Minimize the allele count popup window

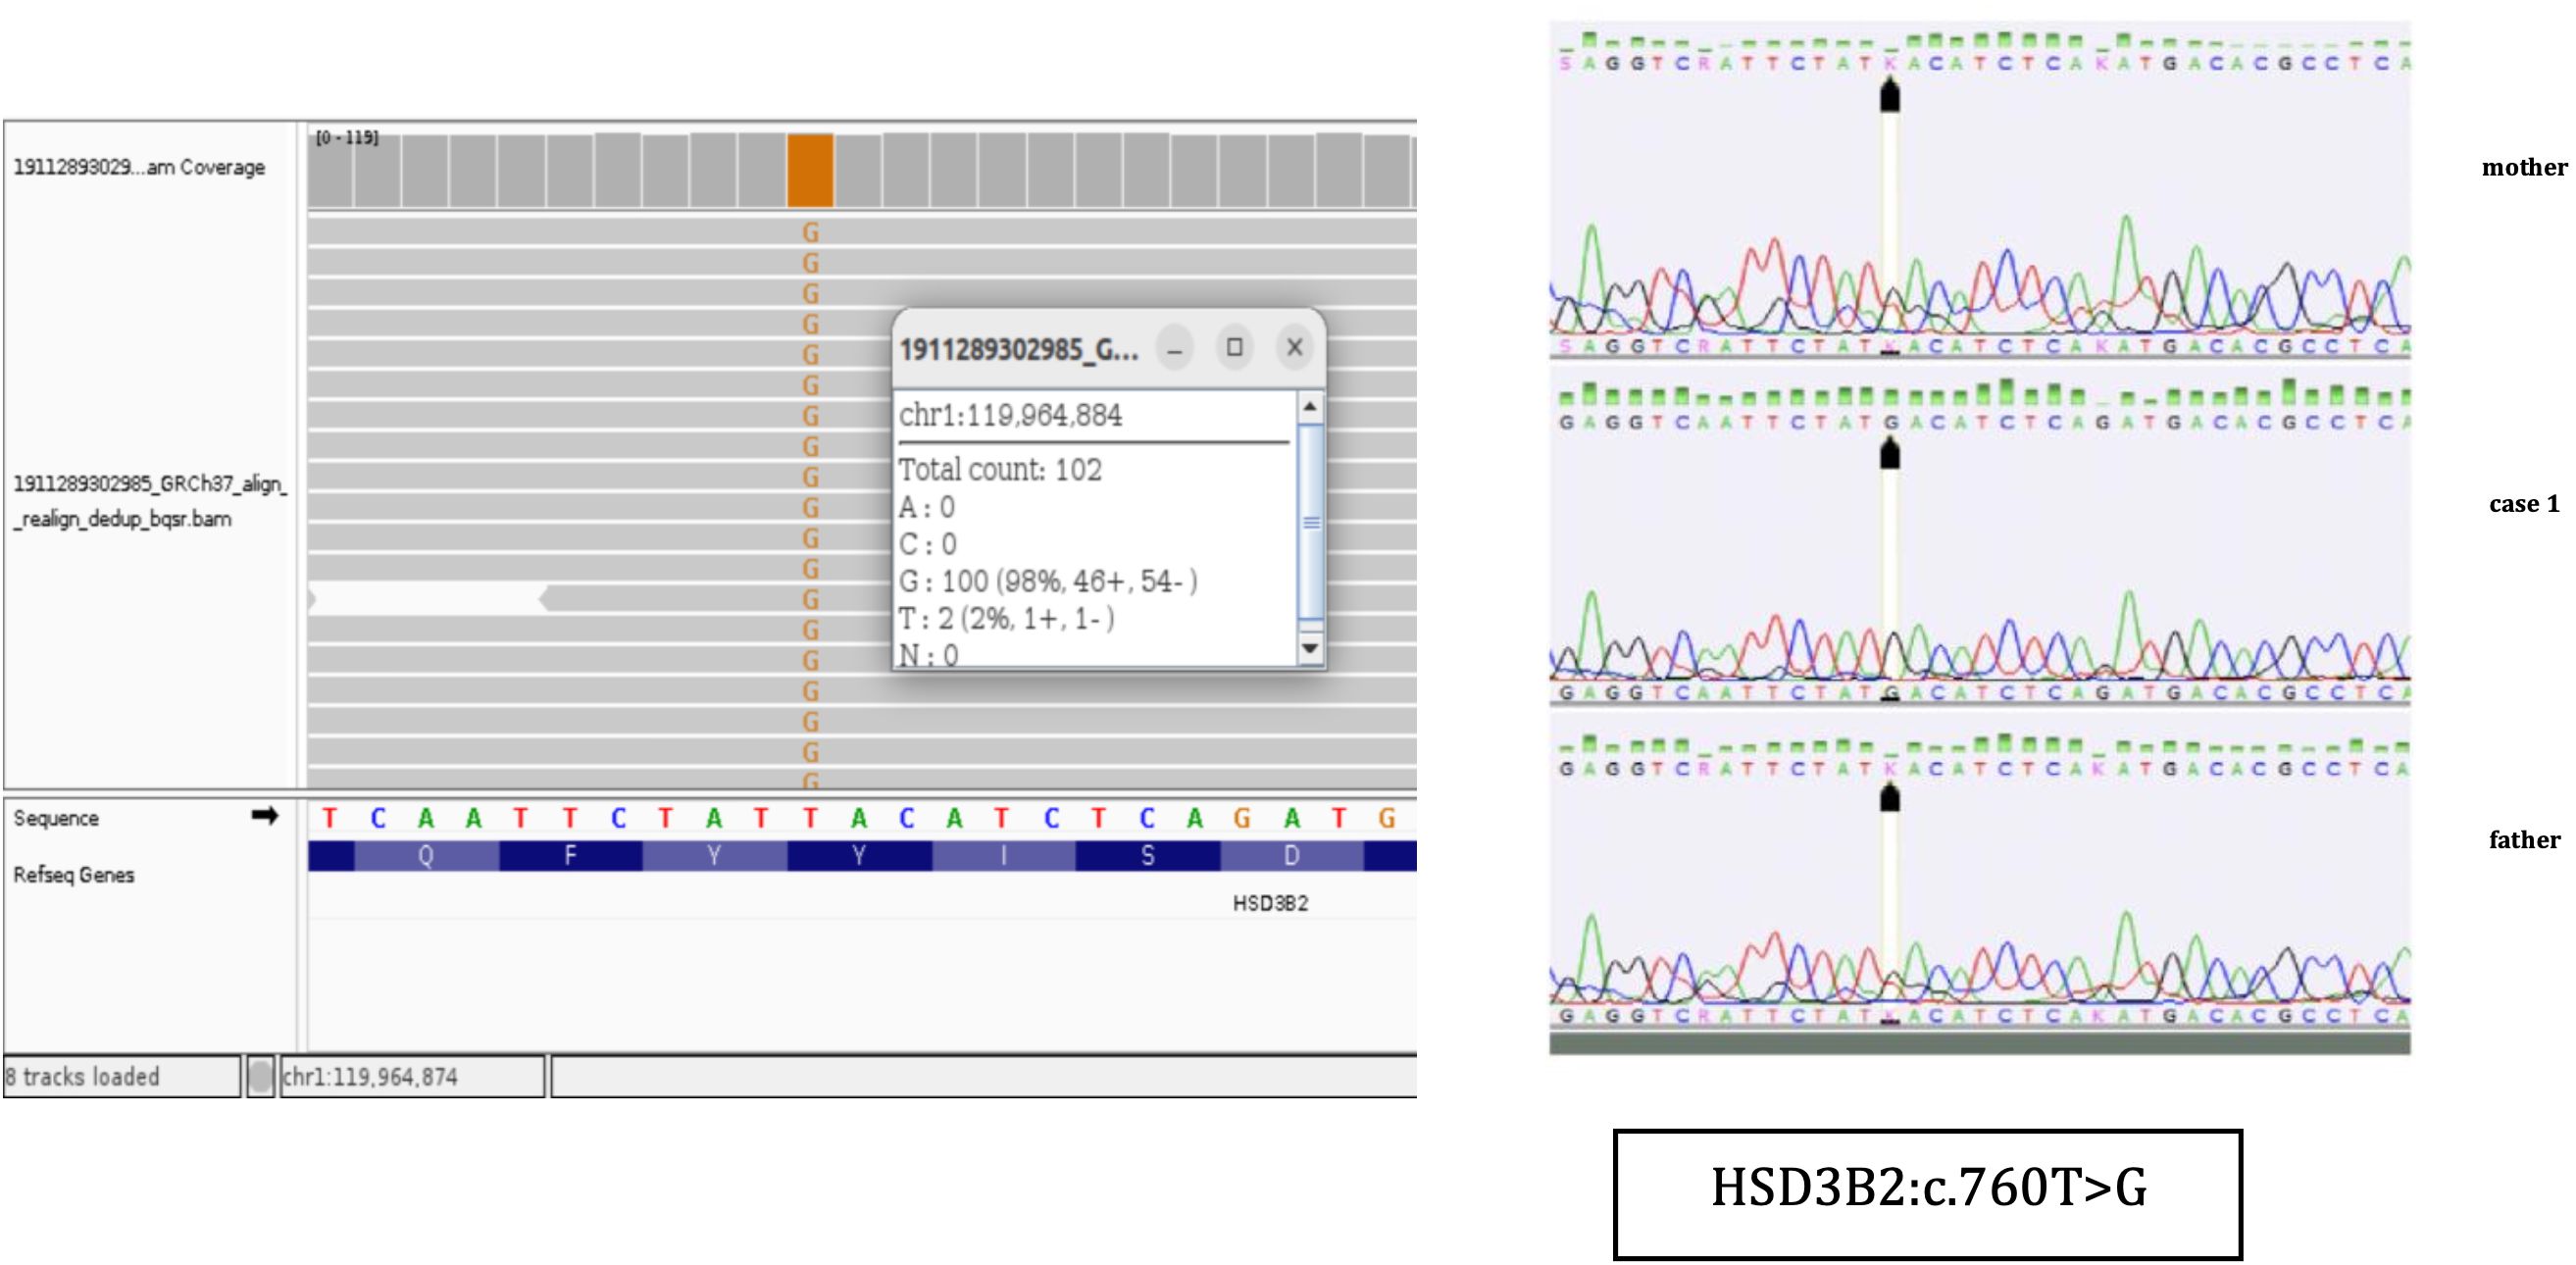point(1175,349)
